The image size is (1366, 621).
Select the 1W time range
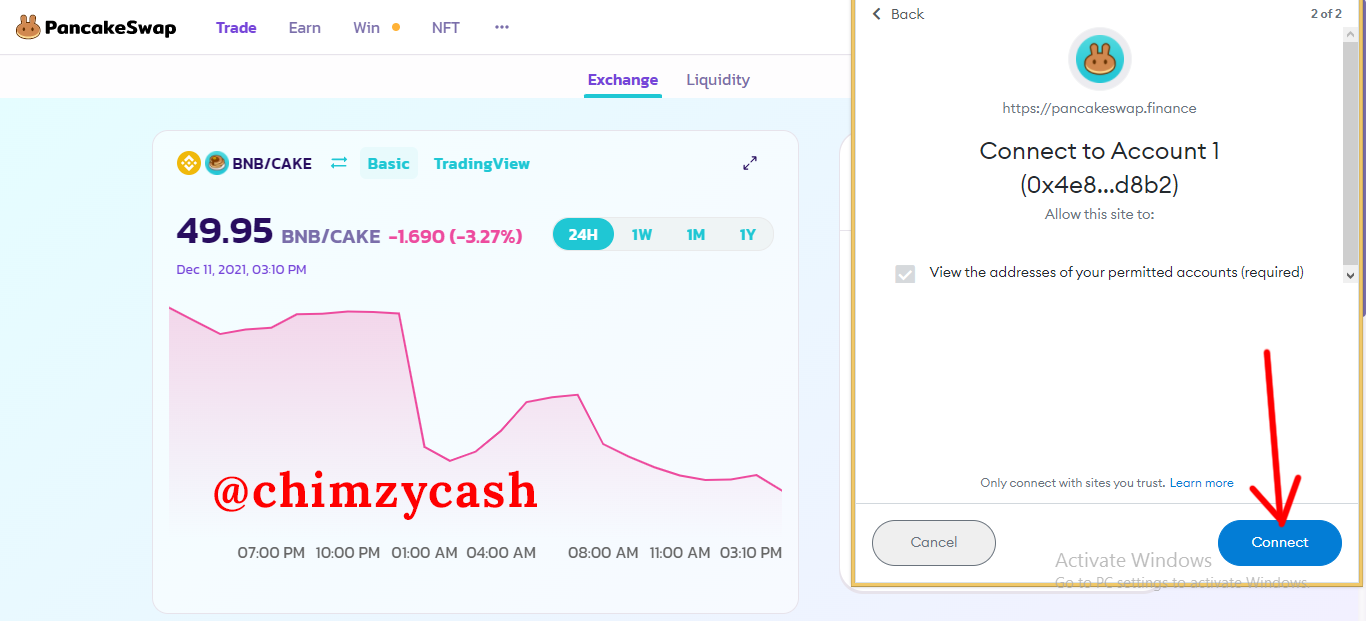pos(641,235)
